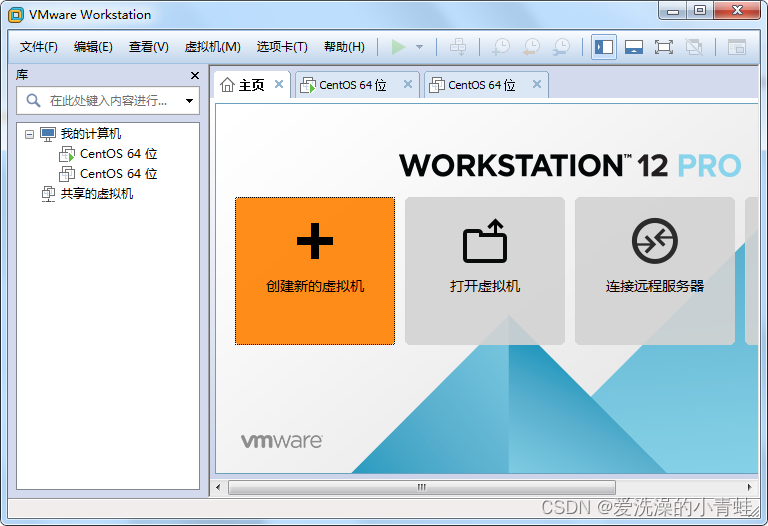768x526 pixels.
Task: Open the power options dropdown arrow
Action: (419, 47)
